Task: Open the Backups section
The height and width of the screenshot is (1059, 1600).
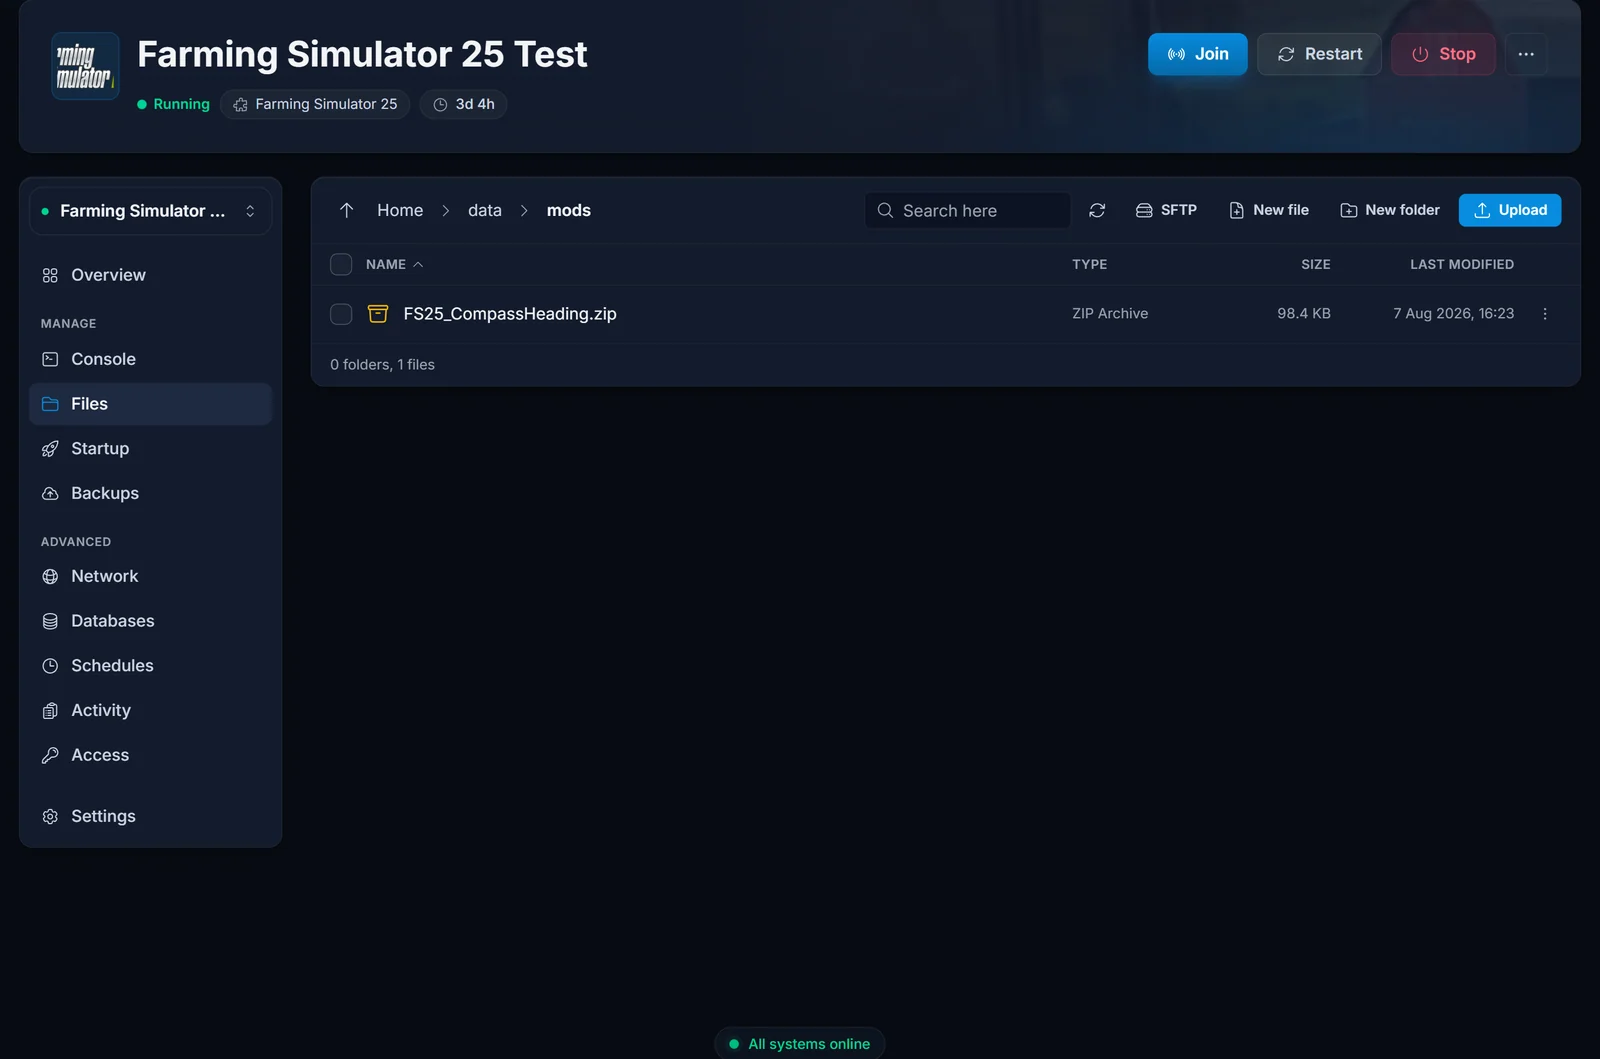Action: [150, 493]
